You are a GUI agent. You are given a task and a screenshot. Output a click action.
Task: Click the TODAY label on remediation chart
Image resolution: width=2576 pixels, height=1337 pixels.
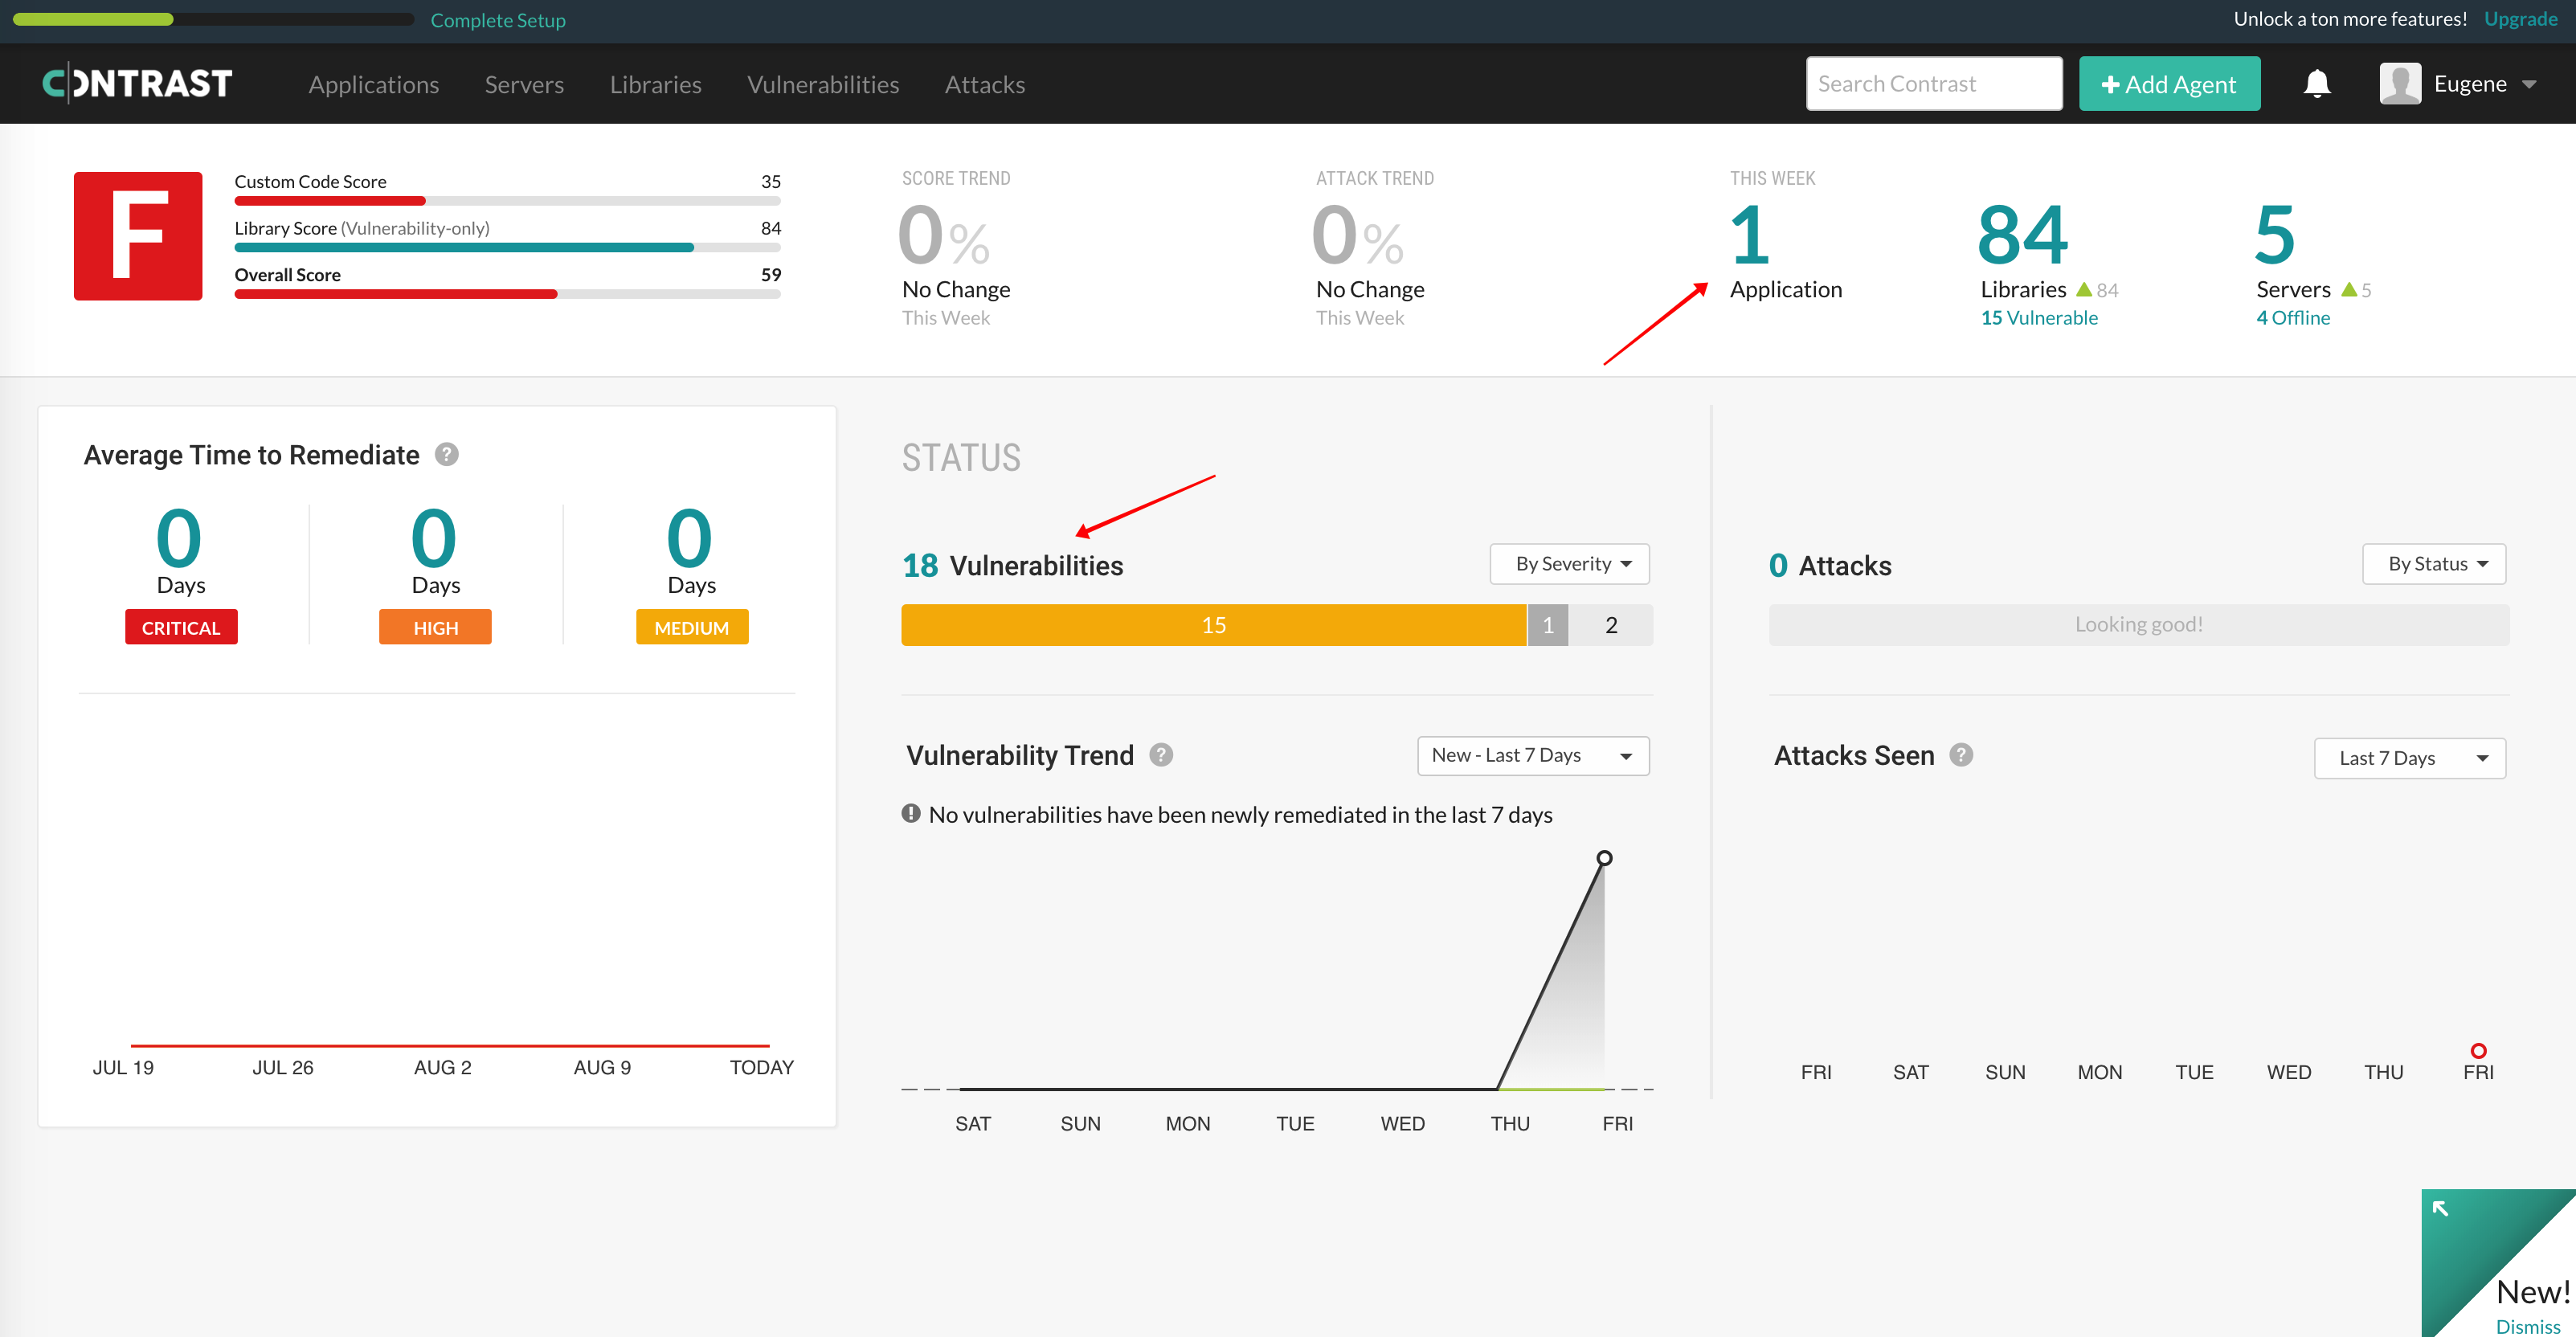coord(762,1067)
